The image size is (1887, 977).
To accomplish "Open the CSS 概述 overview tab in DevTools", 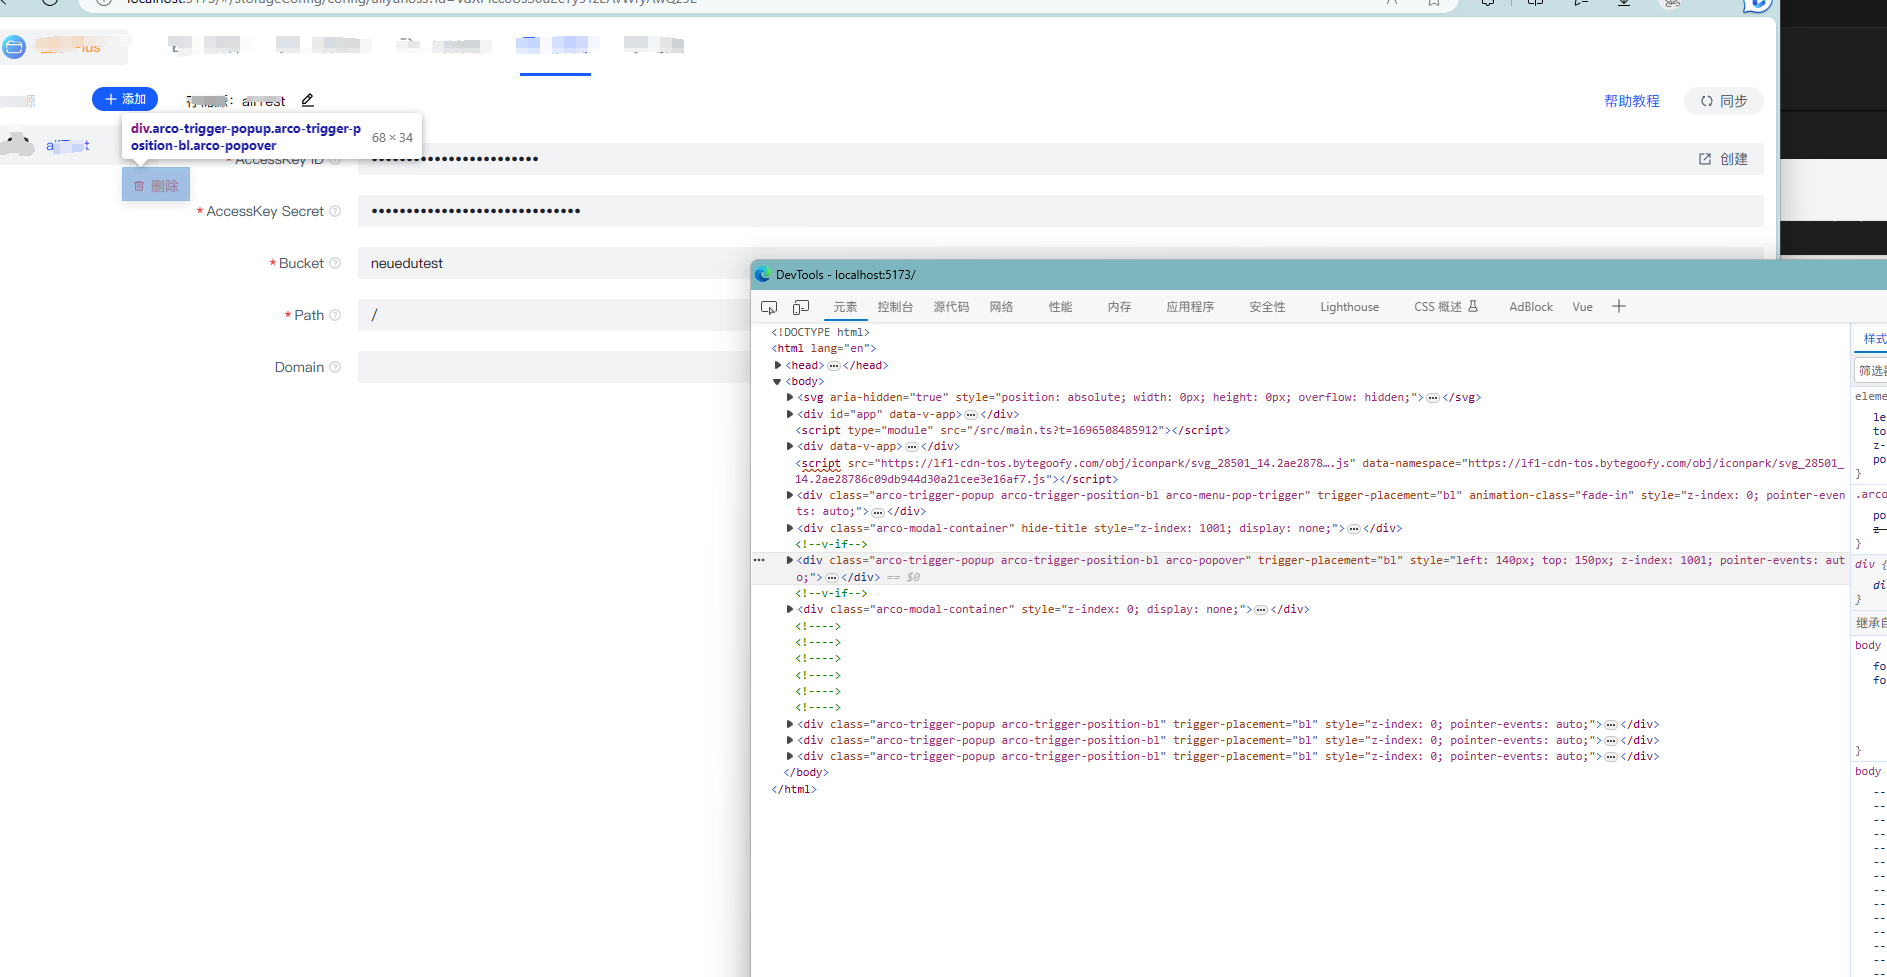I will click(x=1445, y=307).
